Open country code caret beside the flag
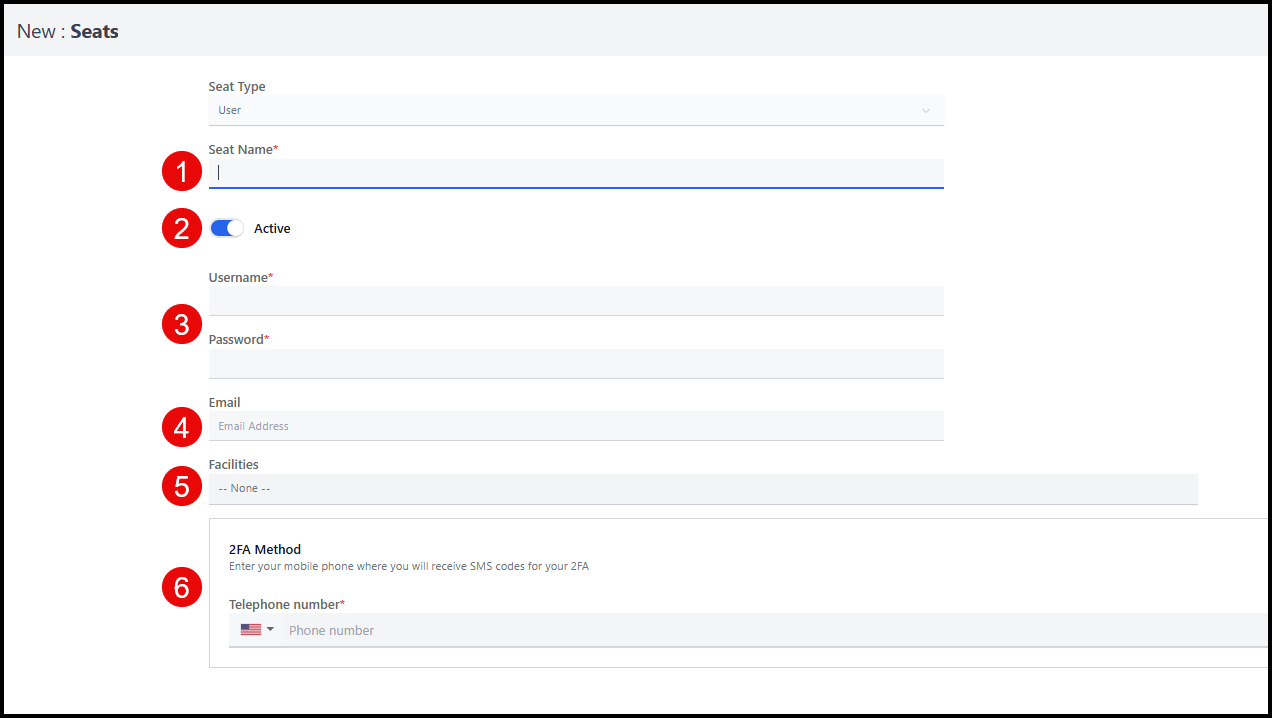Screen dimensions: 1272x718 [270, 630]
